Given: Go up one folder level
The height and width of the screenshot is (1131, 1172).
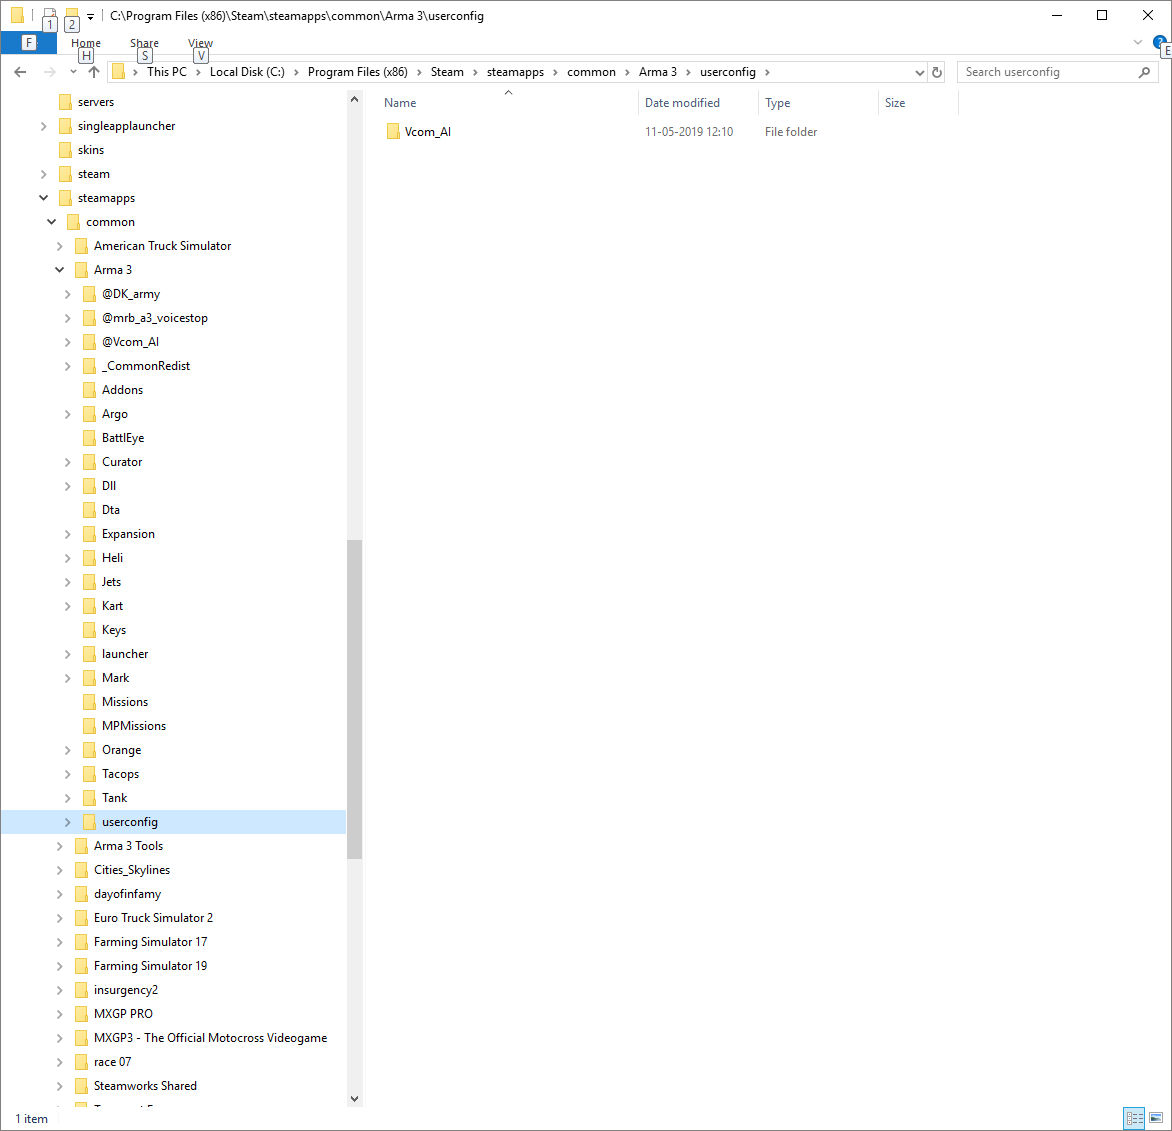Looking at the screenshot, I should (93, 72).
